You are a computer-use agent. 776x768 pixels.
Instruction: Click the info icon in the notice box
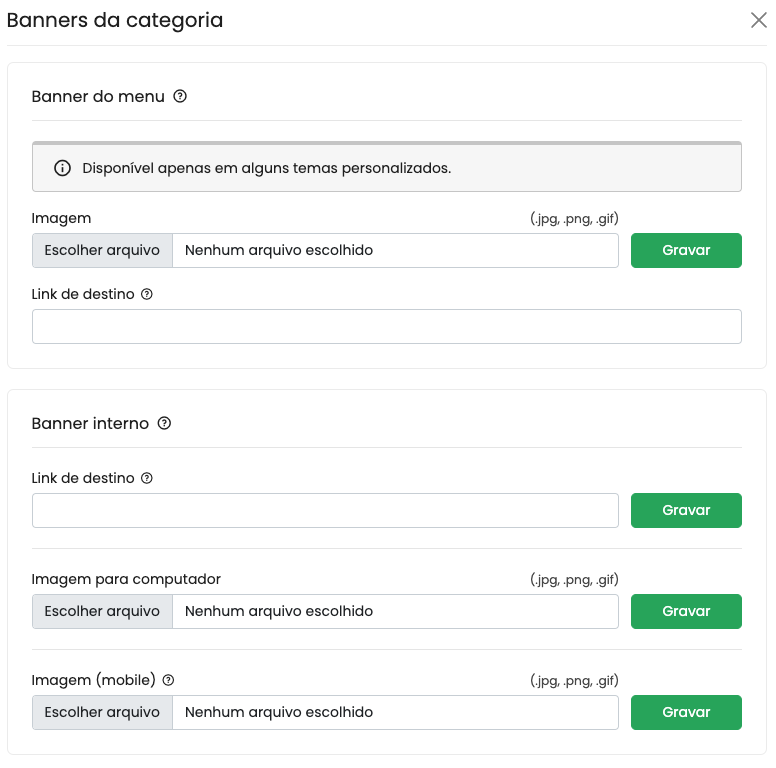point(62,168)
